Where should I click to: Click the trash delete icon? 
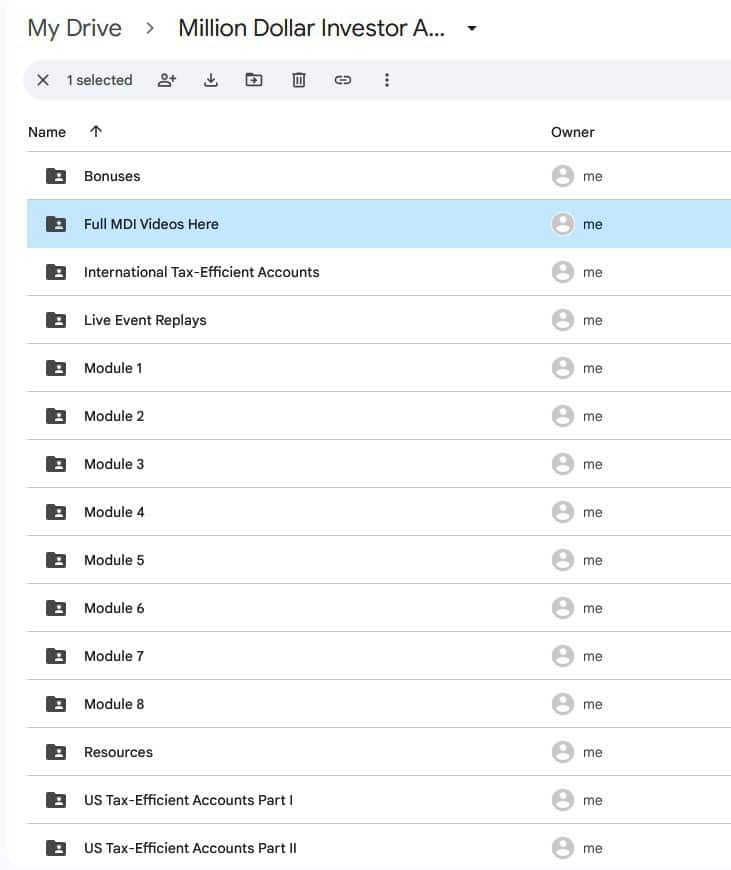coord(298,80)
